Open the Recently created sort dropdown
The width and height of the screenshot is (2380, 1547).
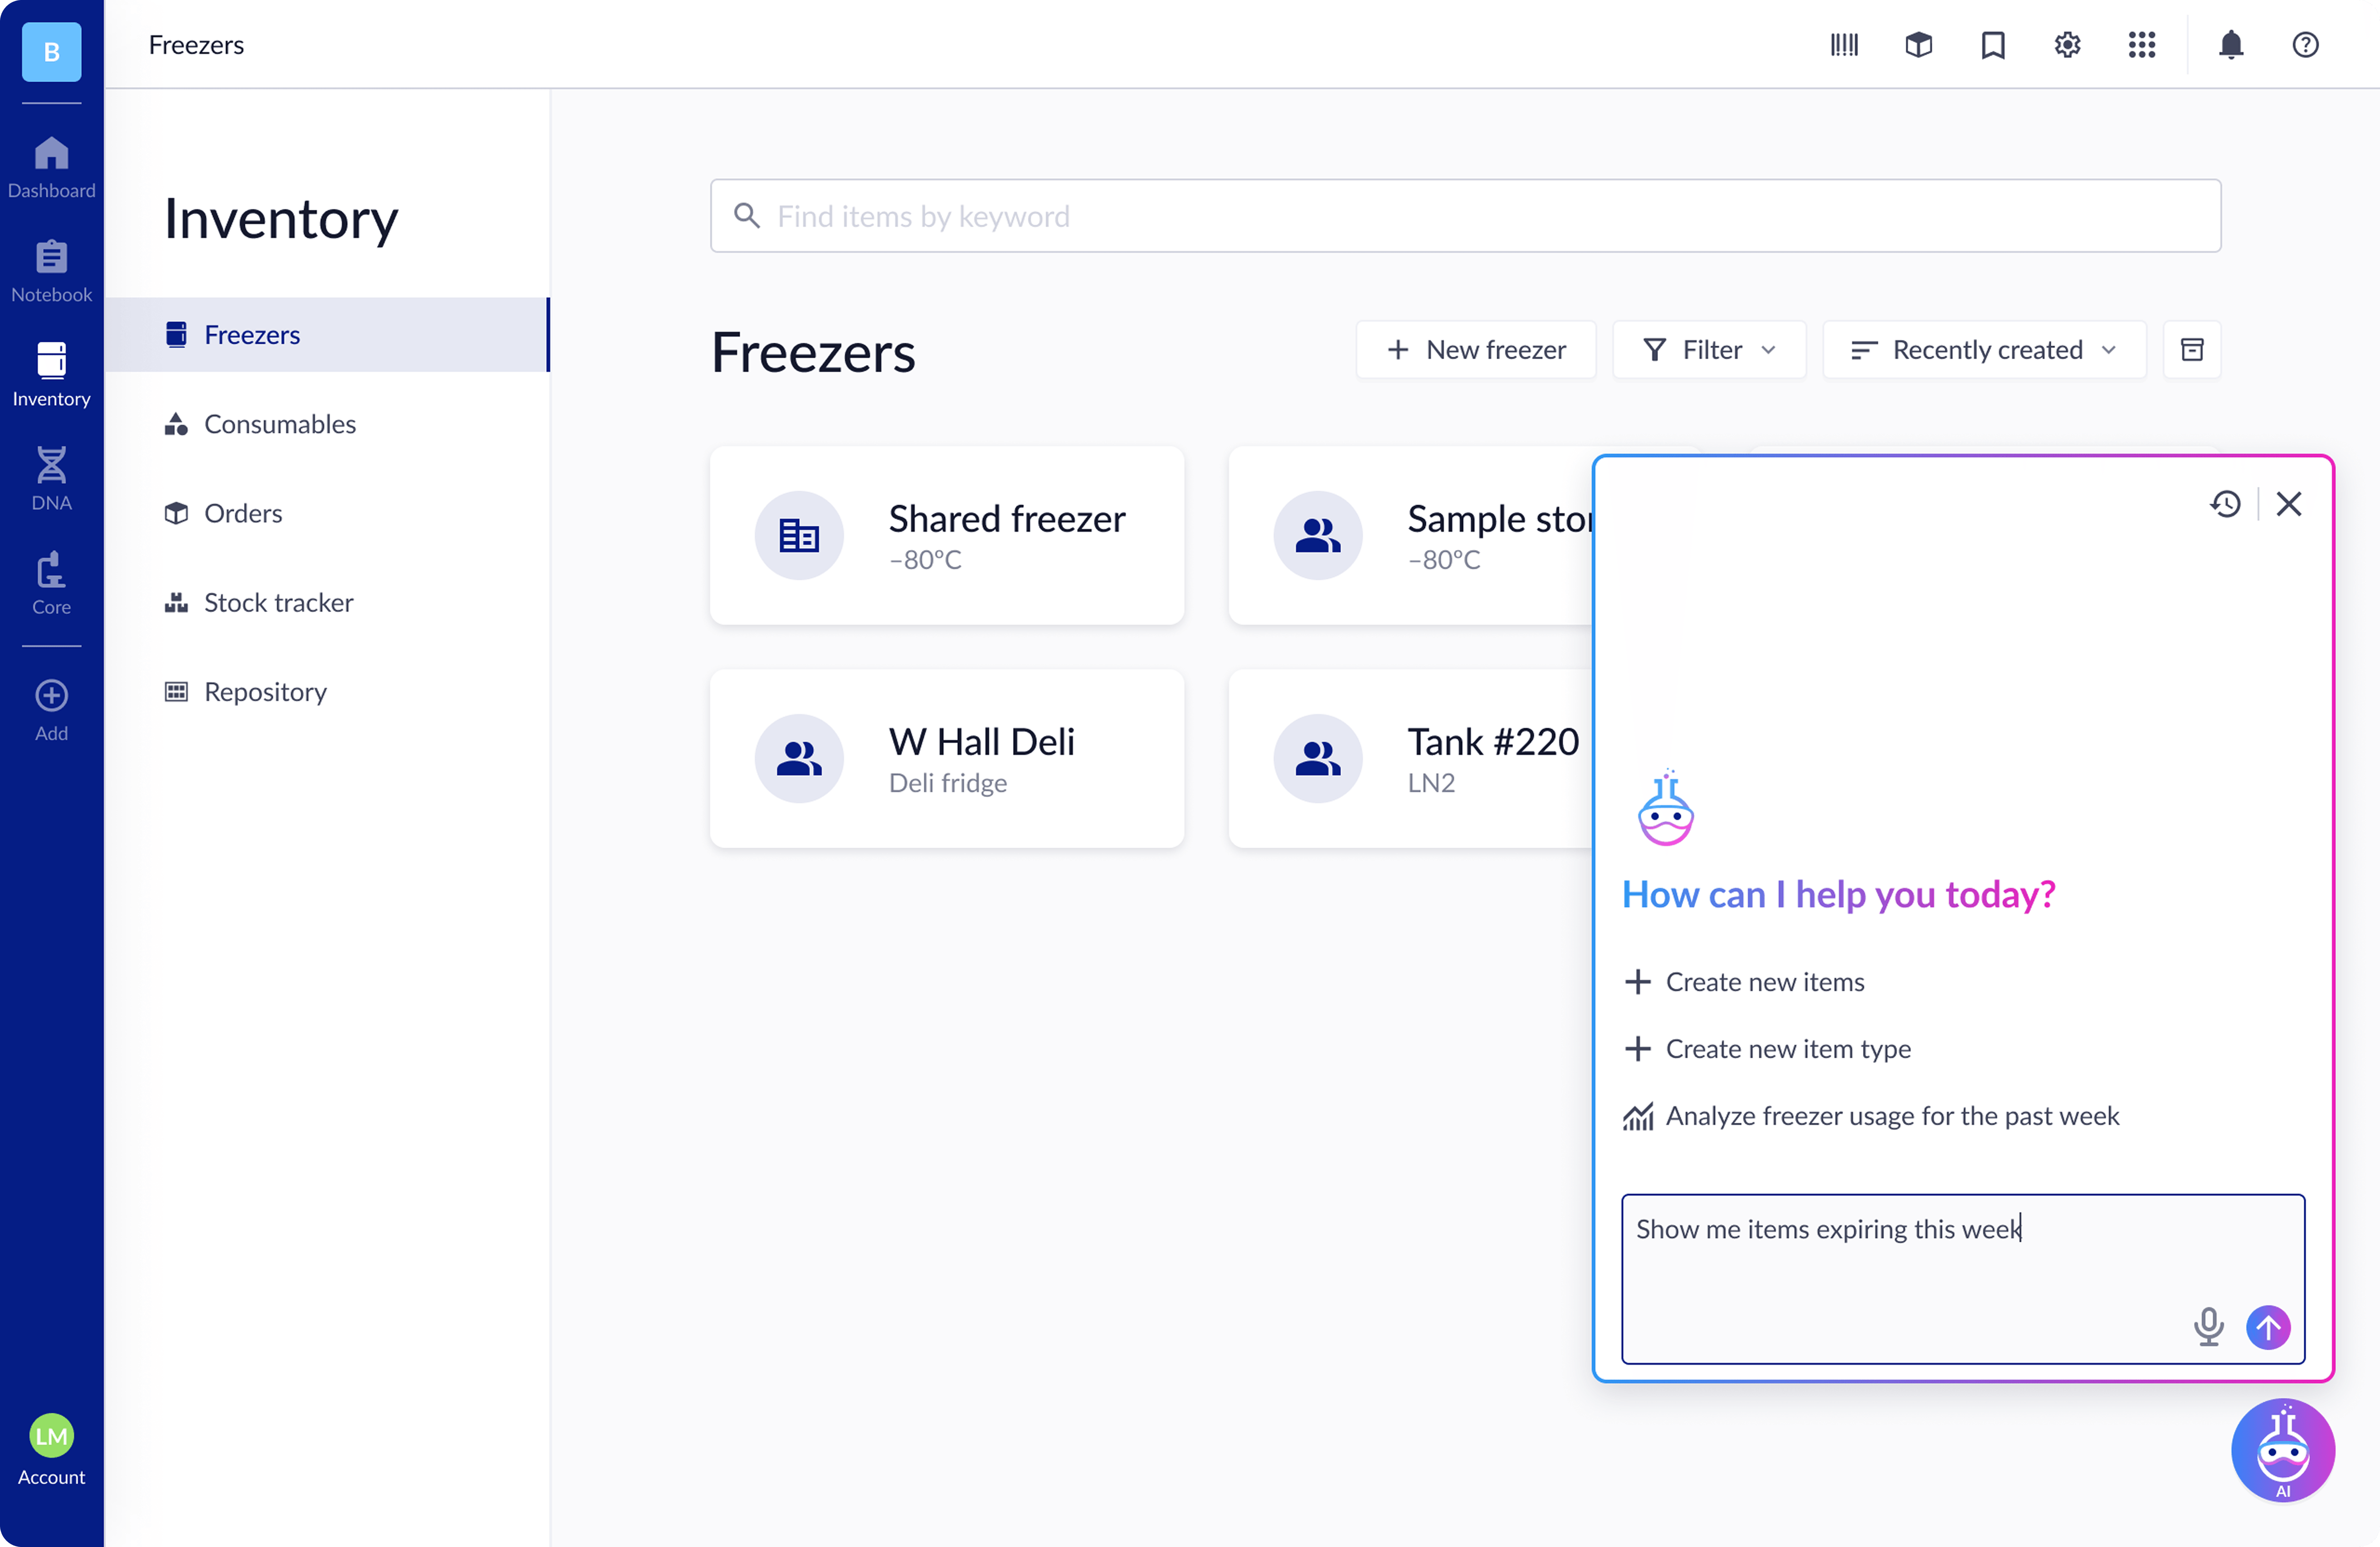point(1984,349)
